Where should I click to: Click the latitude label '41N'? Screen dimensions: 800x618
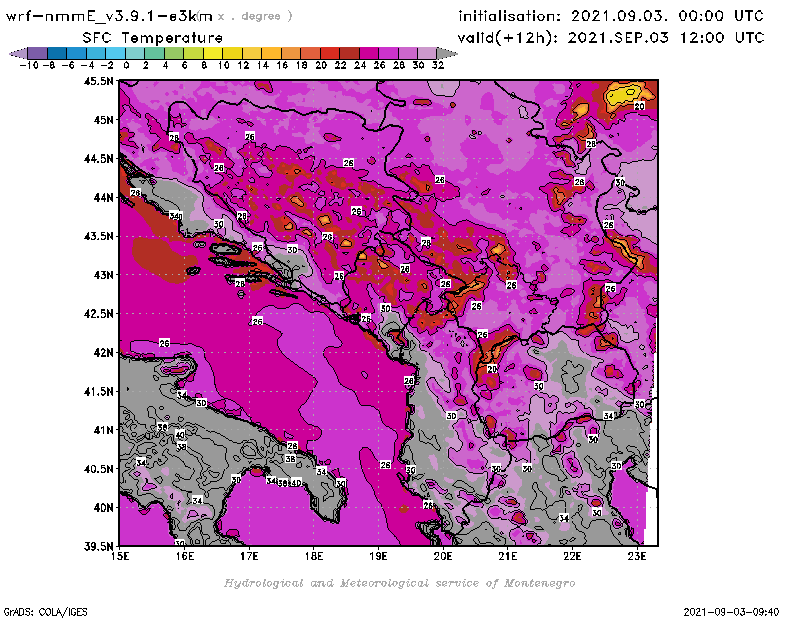click(104, 430)
